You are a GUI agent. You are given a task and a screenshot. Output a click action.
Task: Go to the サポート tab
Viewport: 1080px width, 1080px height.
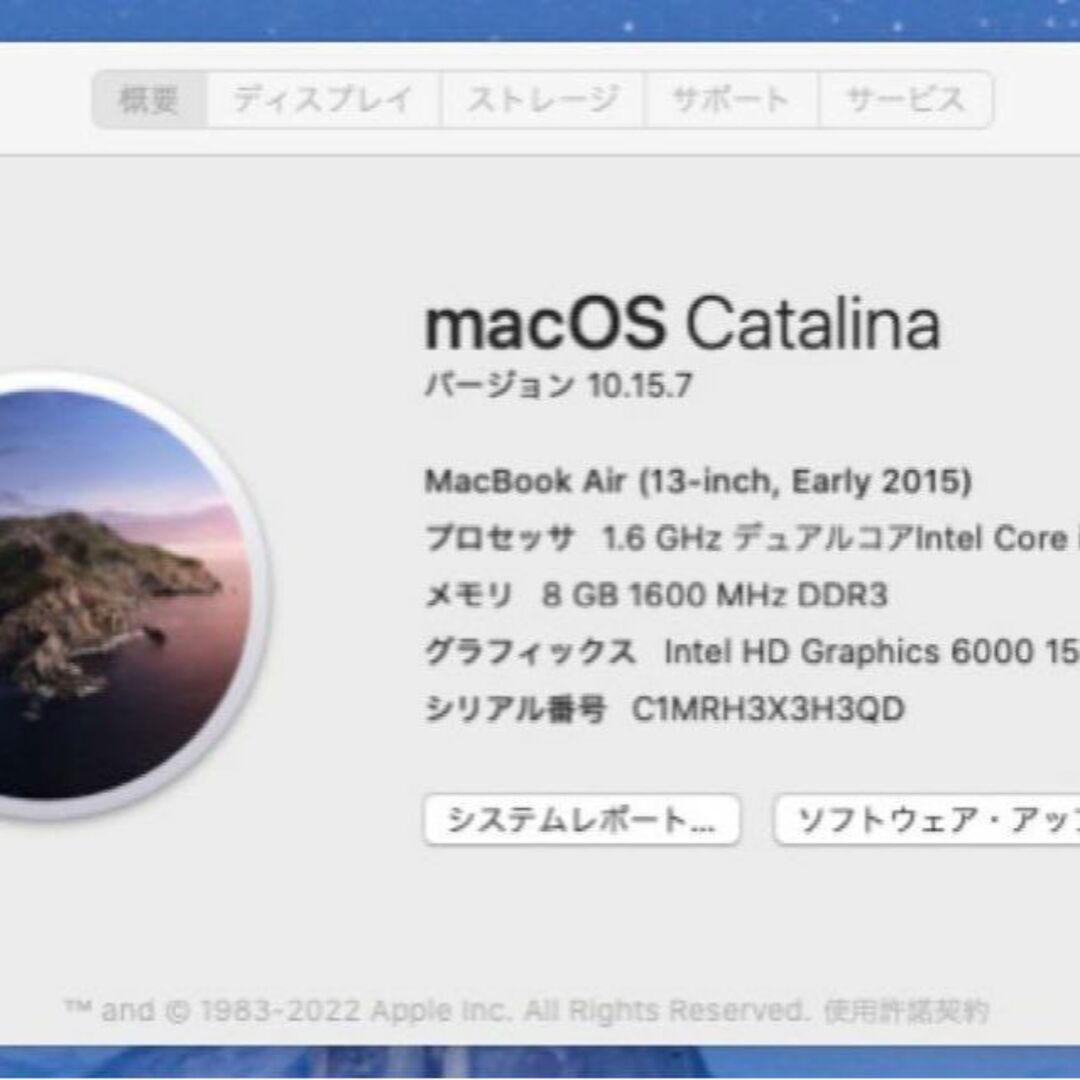pyautogui.click(x=731, y=100)
